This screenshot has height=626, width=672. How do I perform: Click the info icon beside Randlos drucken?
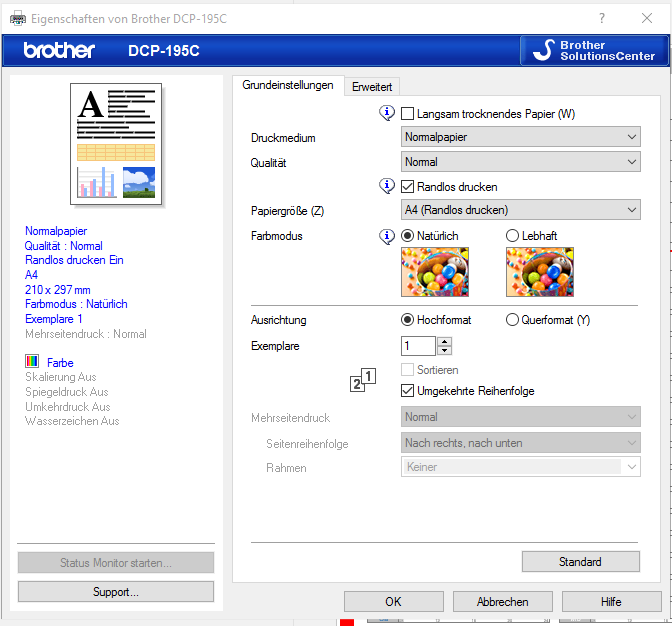tap(387, 186)
